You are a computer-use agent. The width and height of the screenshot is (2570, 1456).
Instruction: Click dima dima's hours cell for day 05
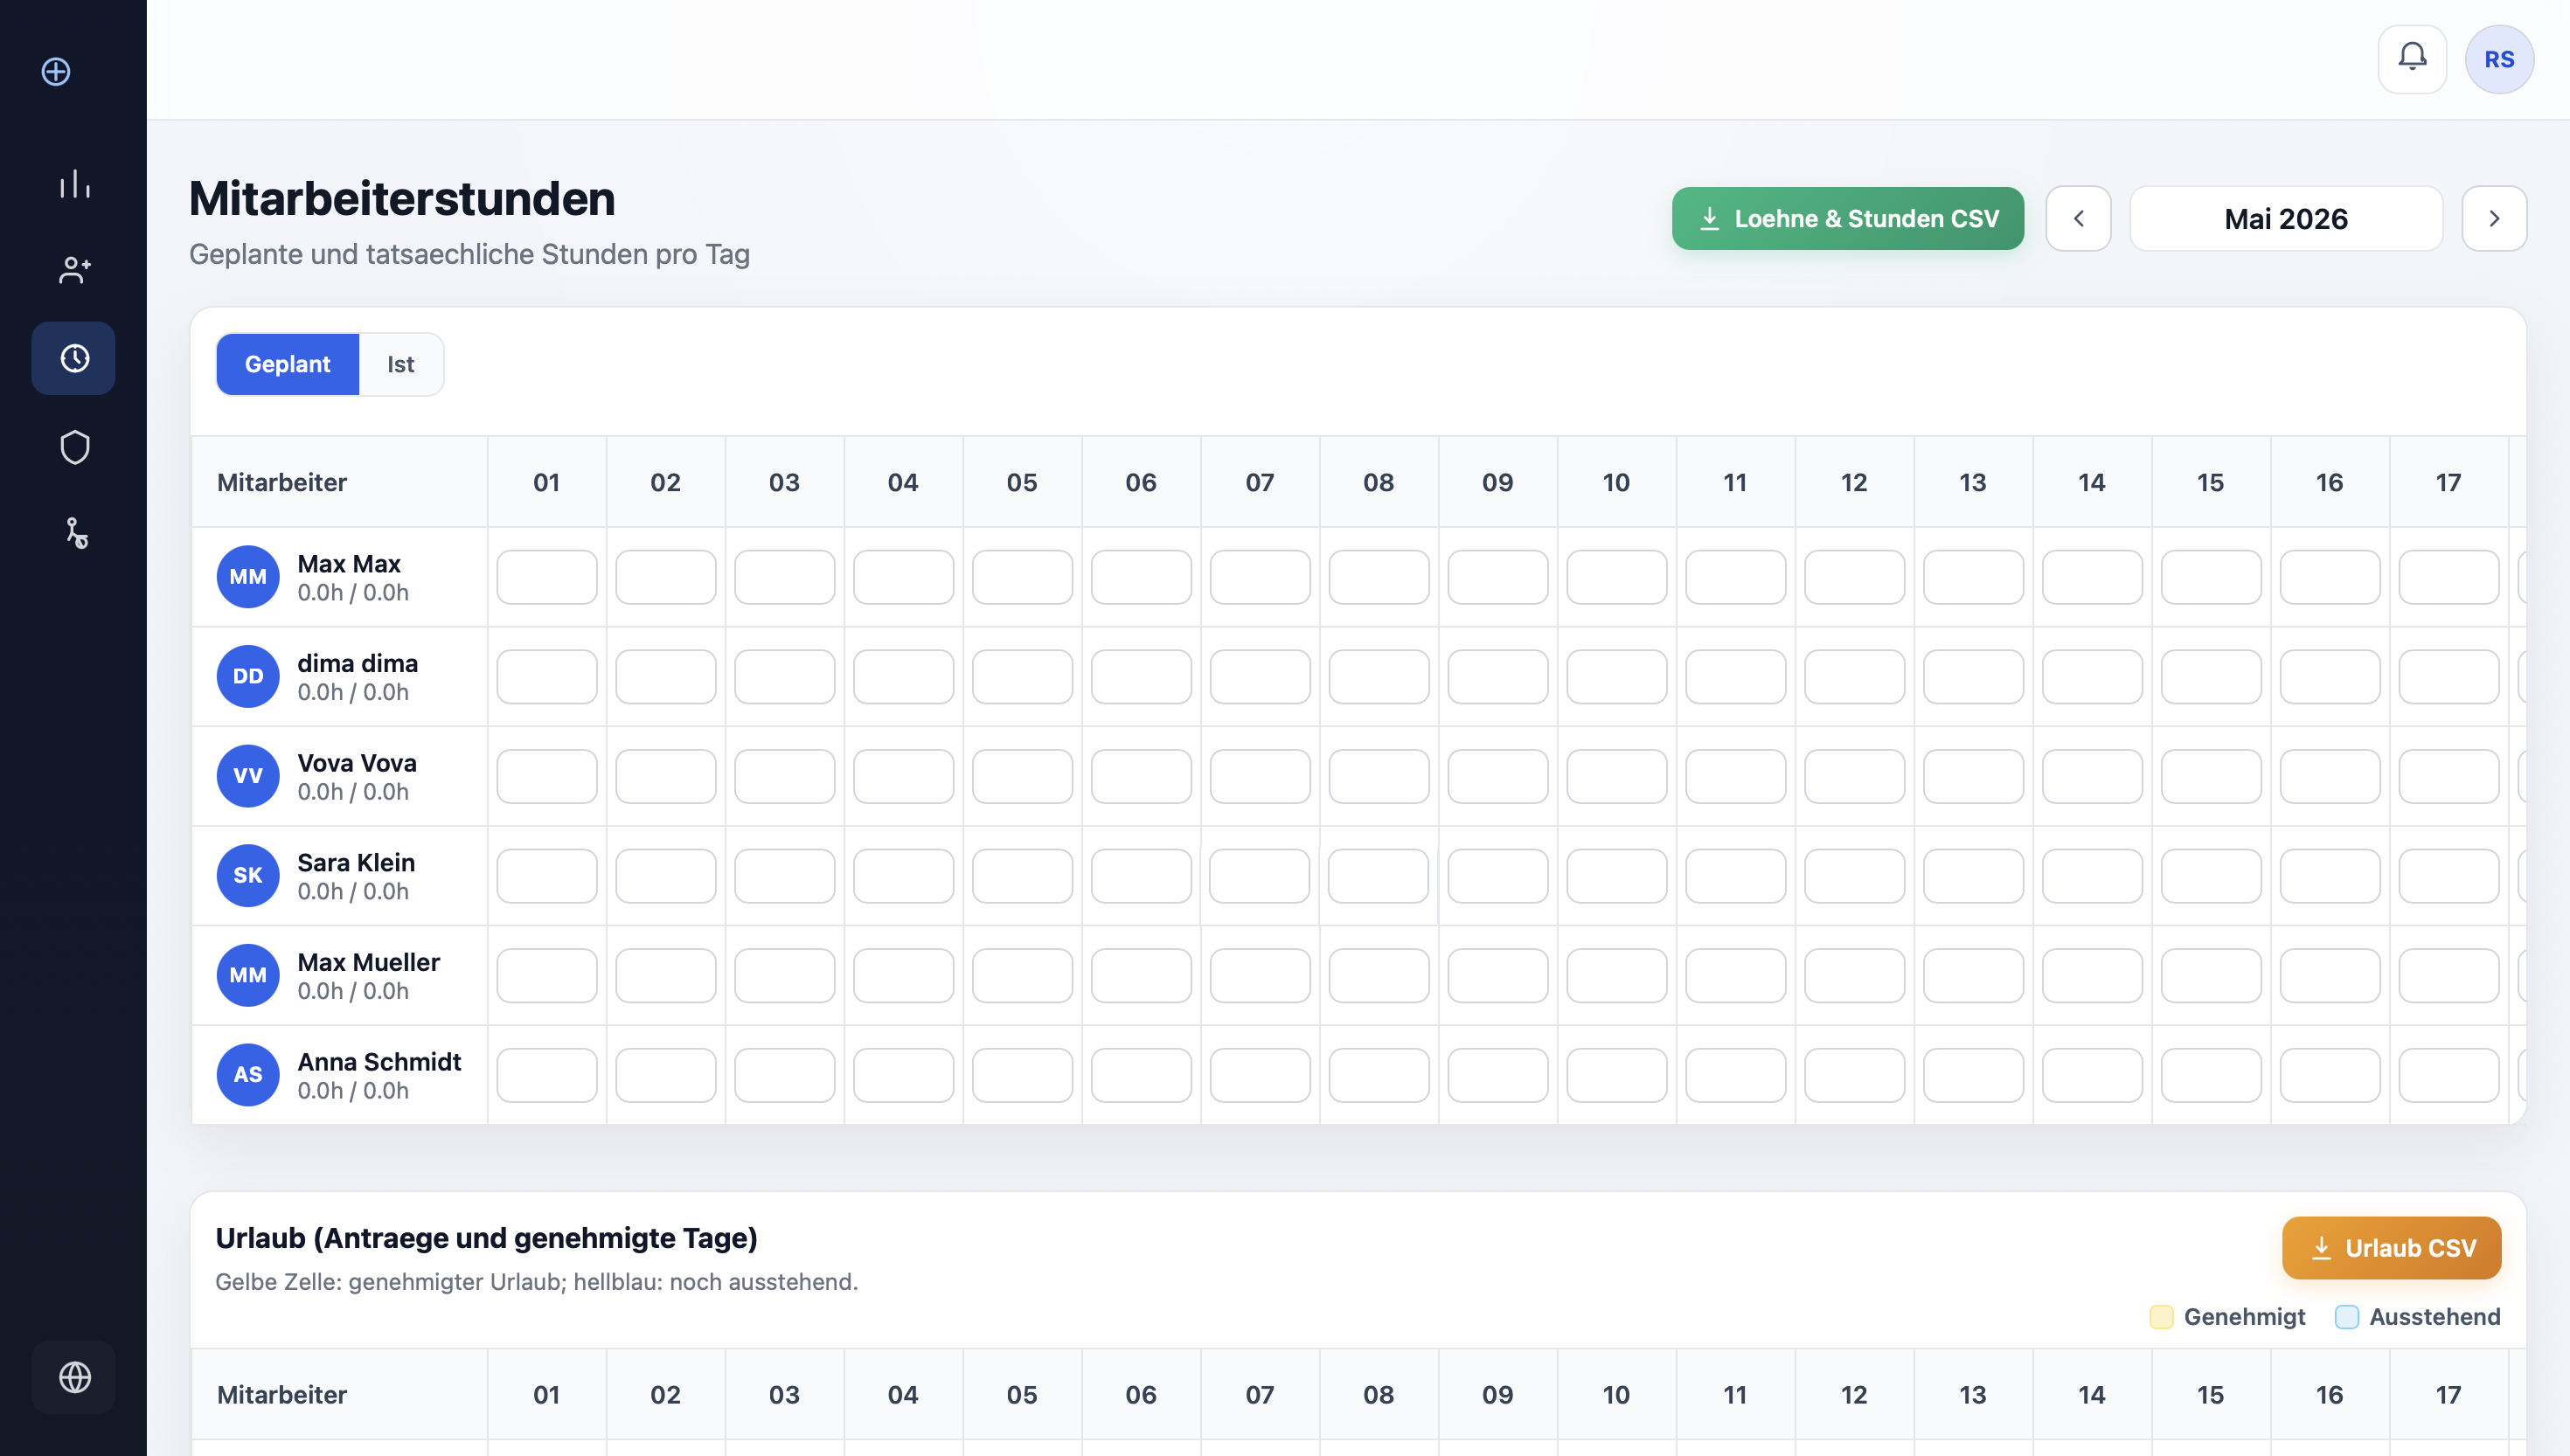click(x=1022, y=677)
